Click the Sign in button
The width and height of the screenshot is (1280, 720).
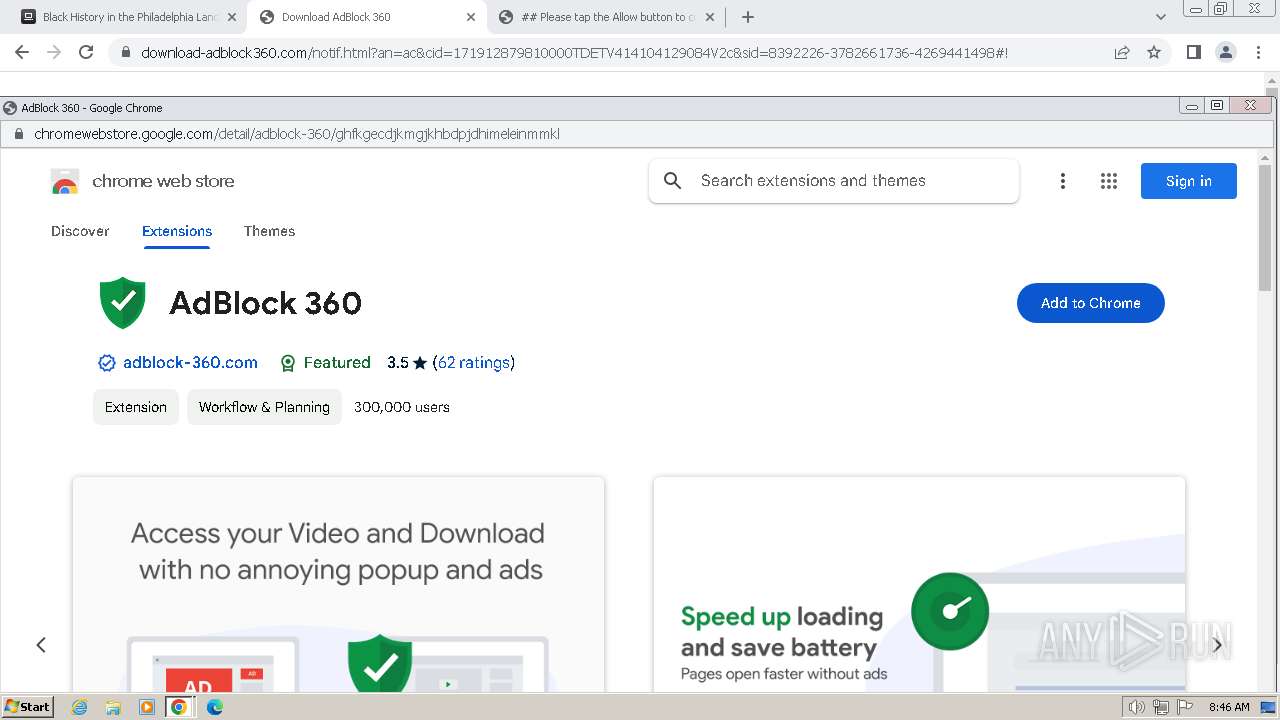(x=1189, y=181)
